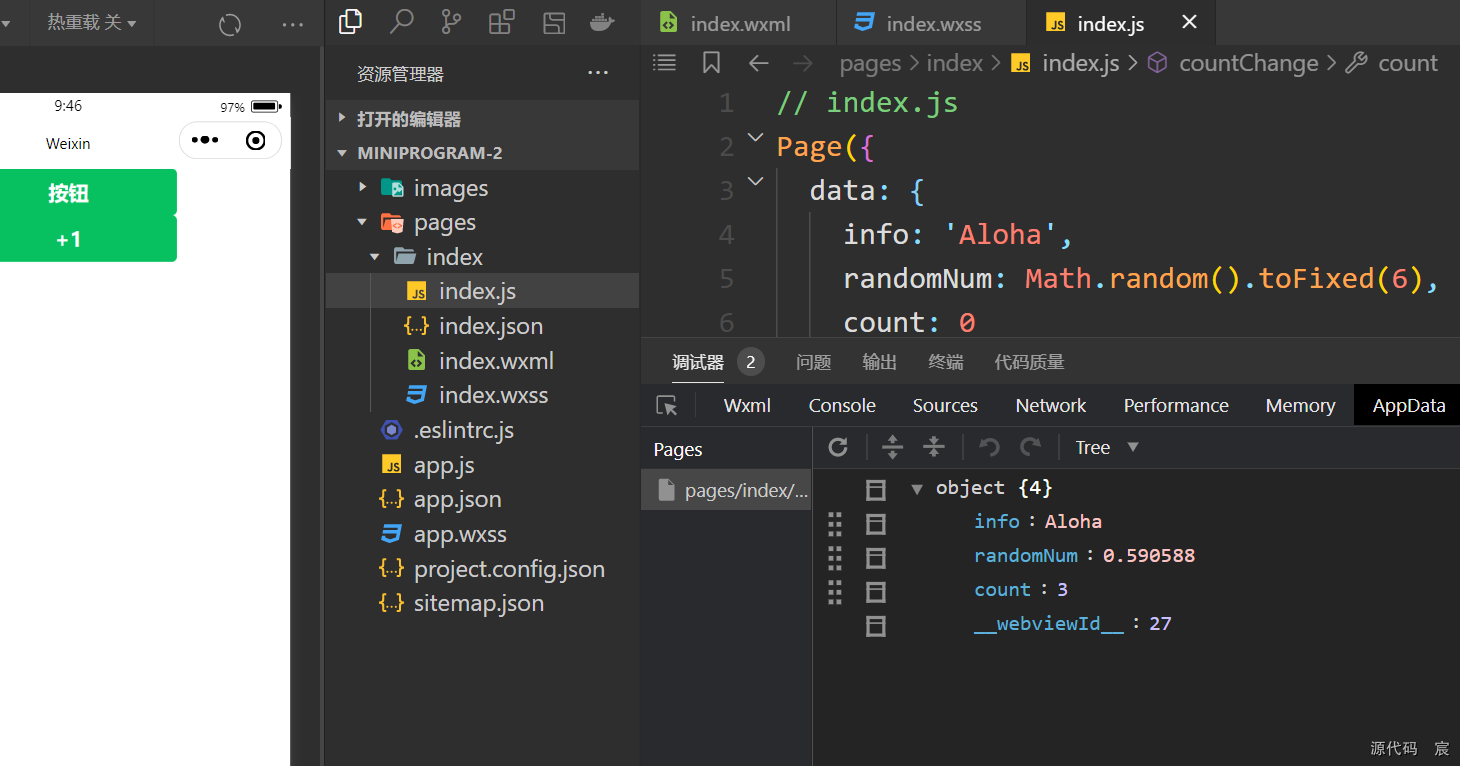This screenshot has height=766, width=1460.
Task: Switch to the index.wxml editor tab
Action: pos(738,23)
